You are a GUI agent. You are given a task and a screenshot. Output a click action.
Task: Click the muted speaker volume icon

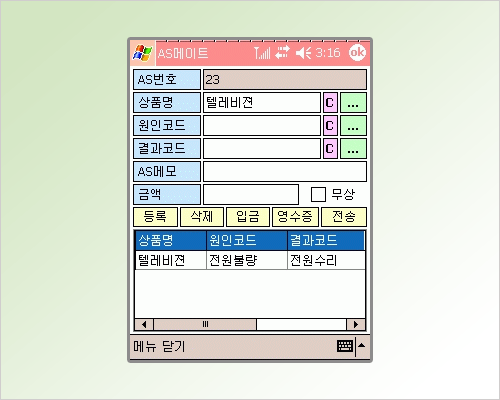(303, 53)
